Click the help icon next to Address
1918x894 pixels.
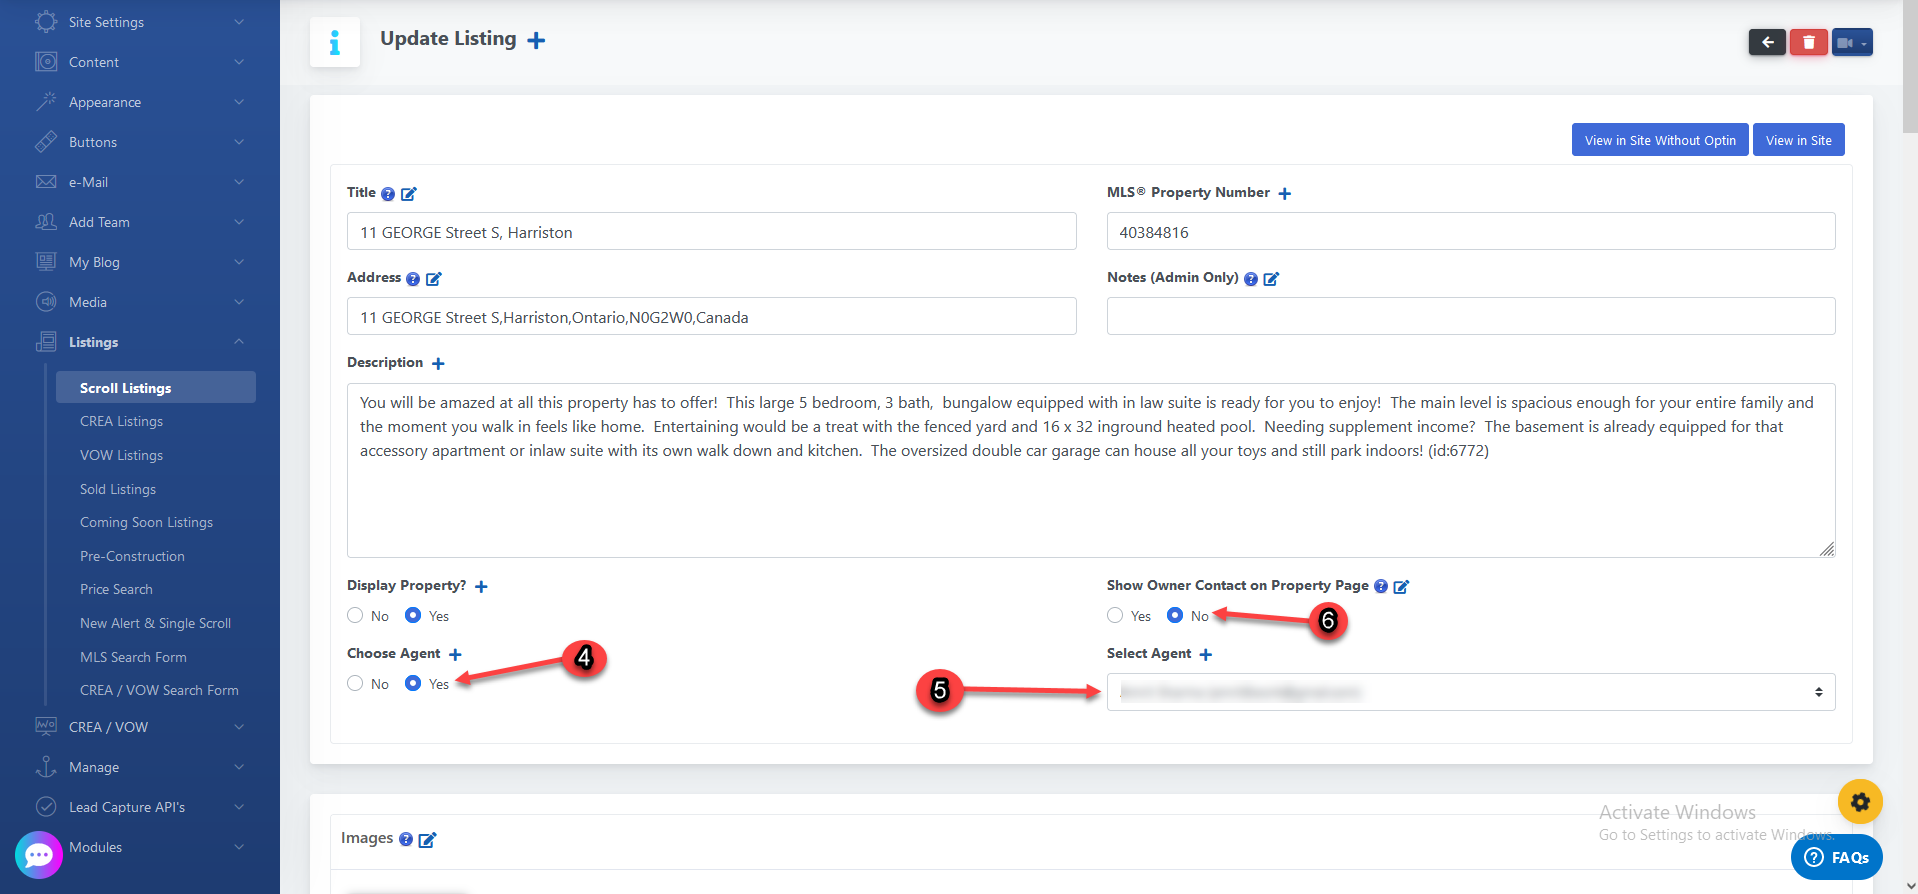(413, 279)
